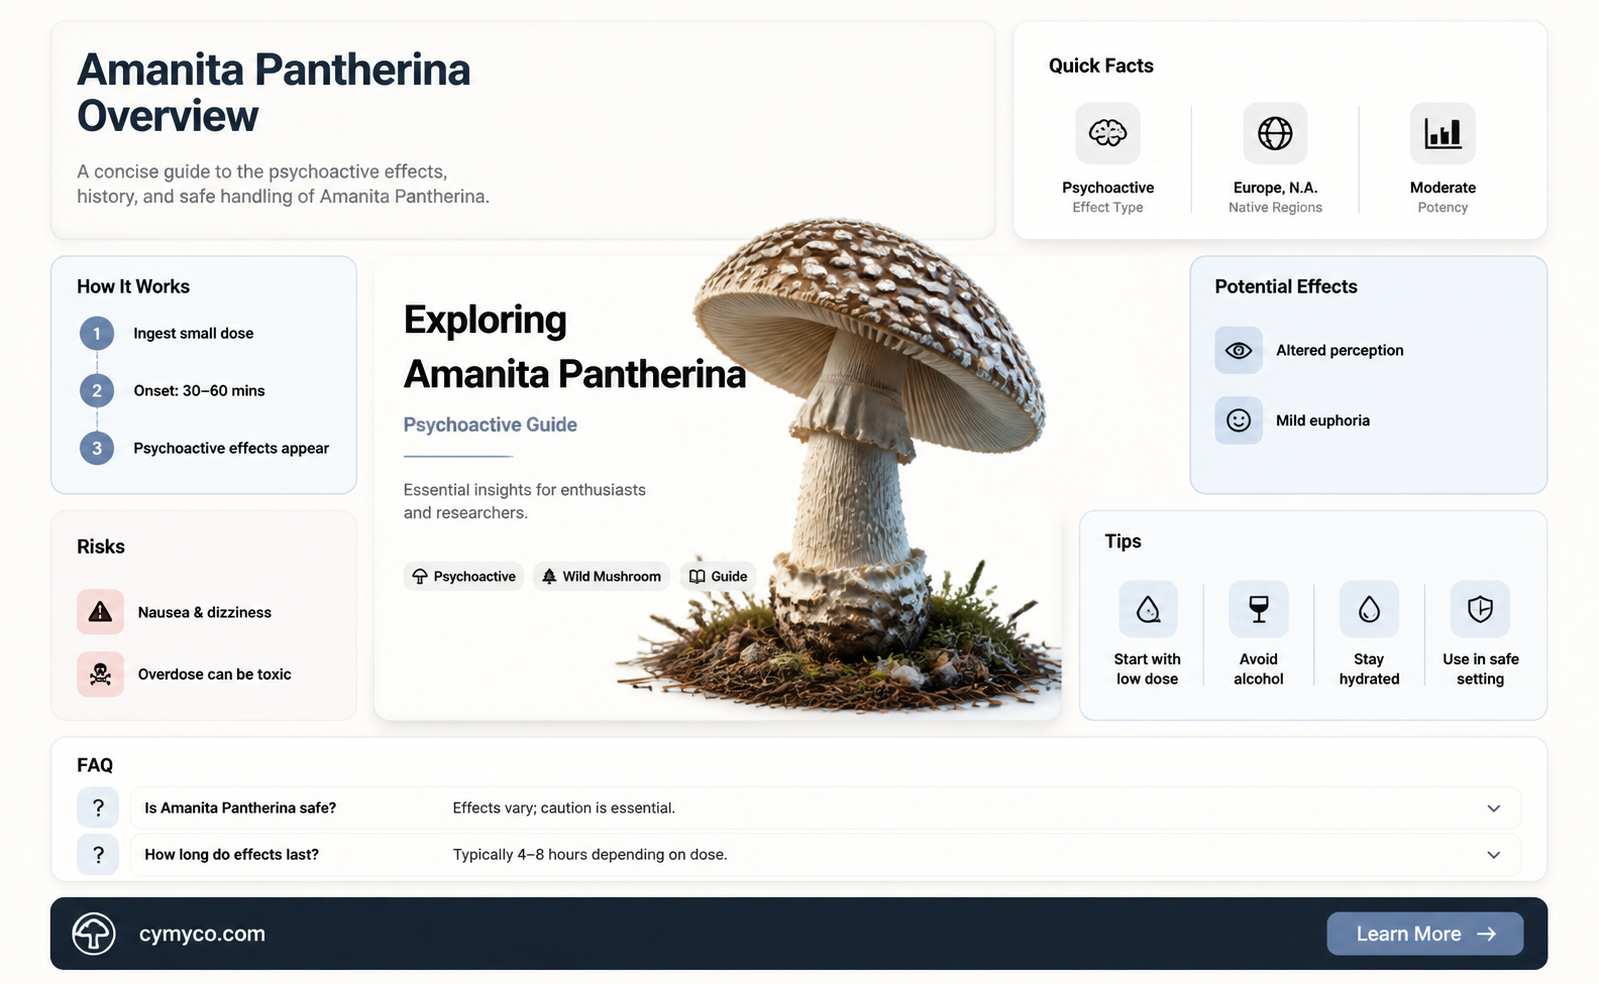Click the 'Ingest small dose' step text
The image size is (1599, 984).
click(x=194, y=333)
